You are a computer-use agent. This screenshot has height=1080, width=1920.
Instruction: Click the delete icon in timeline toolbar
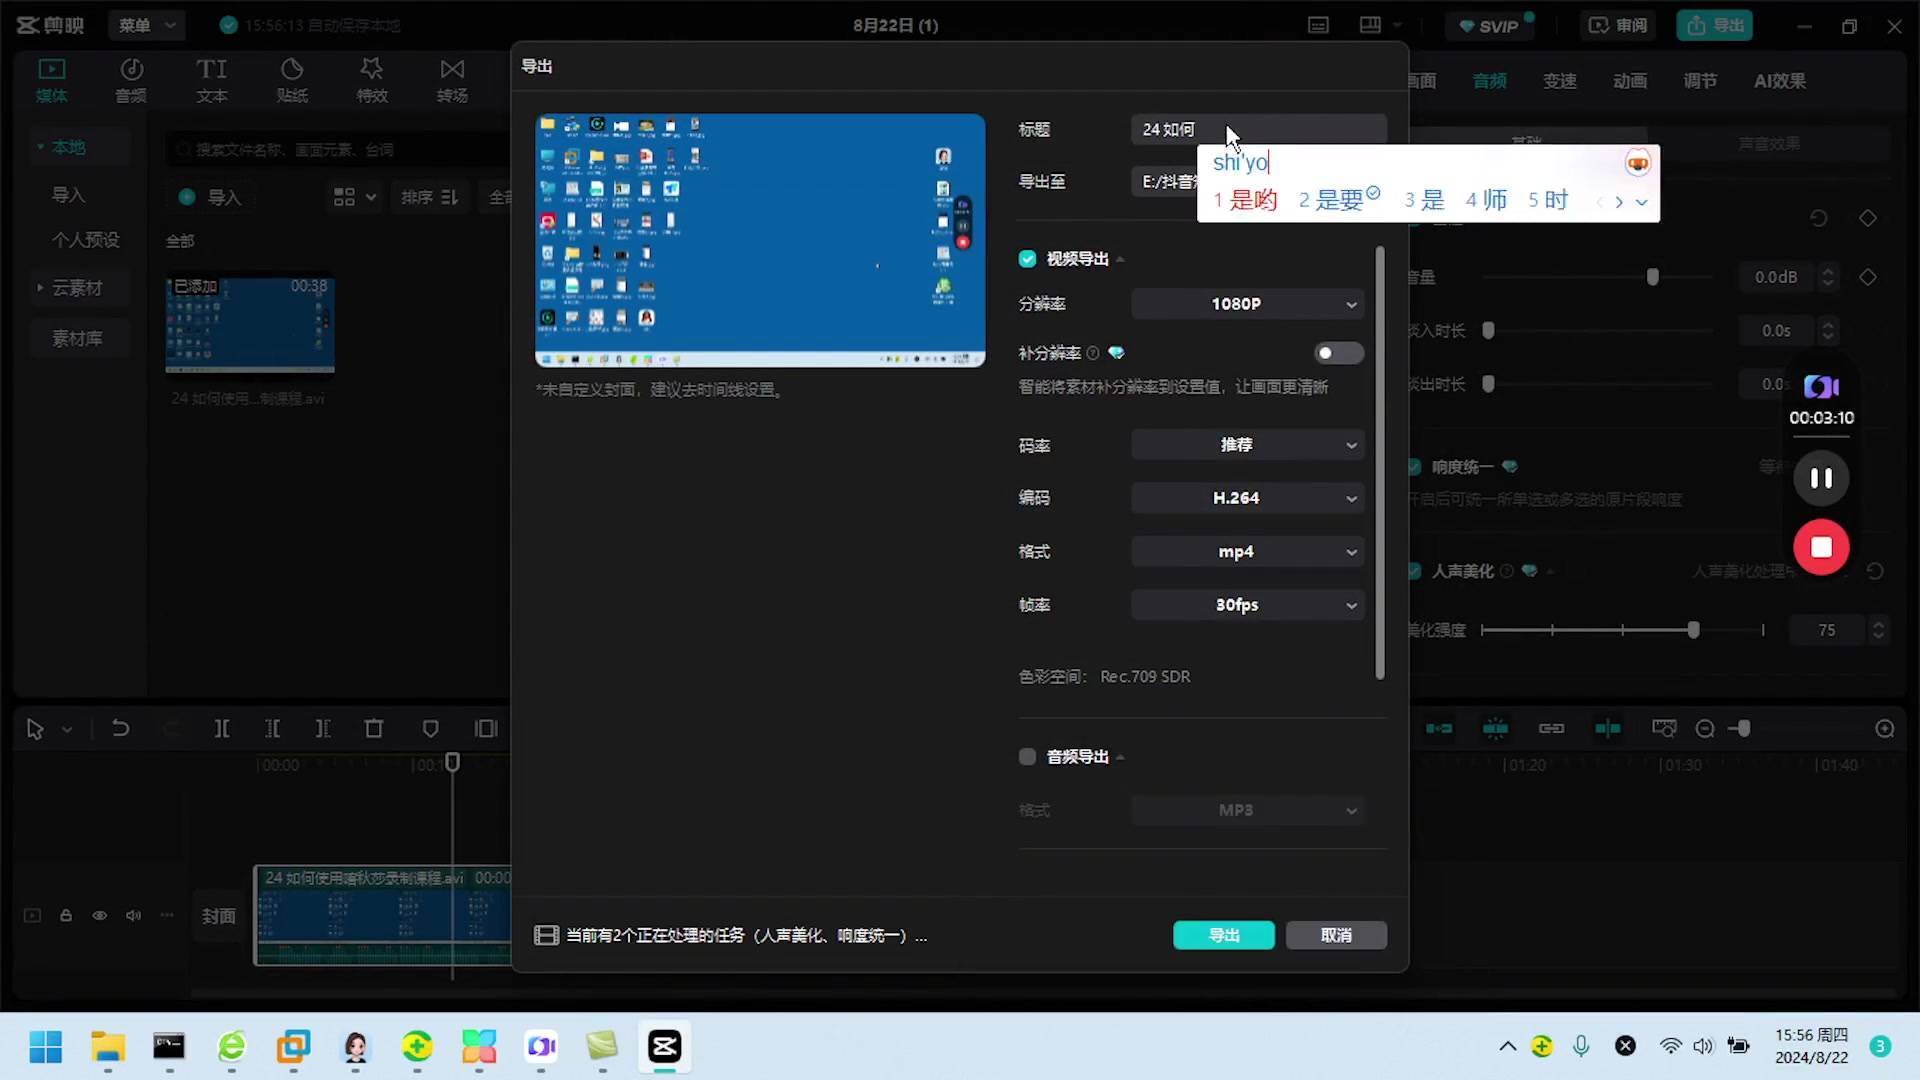374,729
